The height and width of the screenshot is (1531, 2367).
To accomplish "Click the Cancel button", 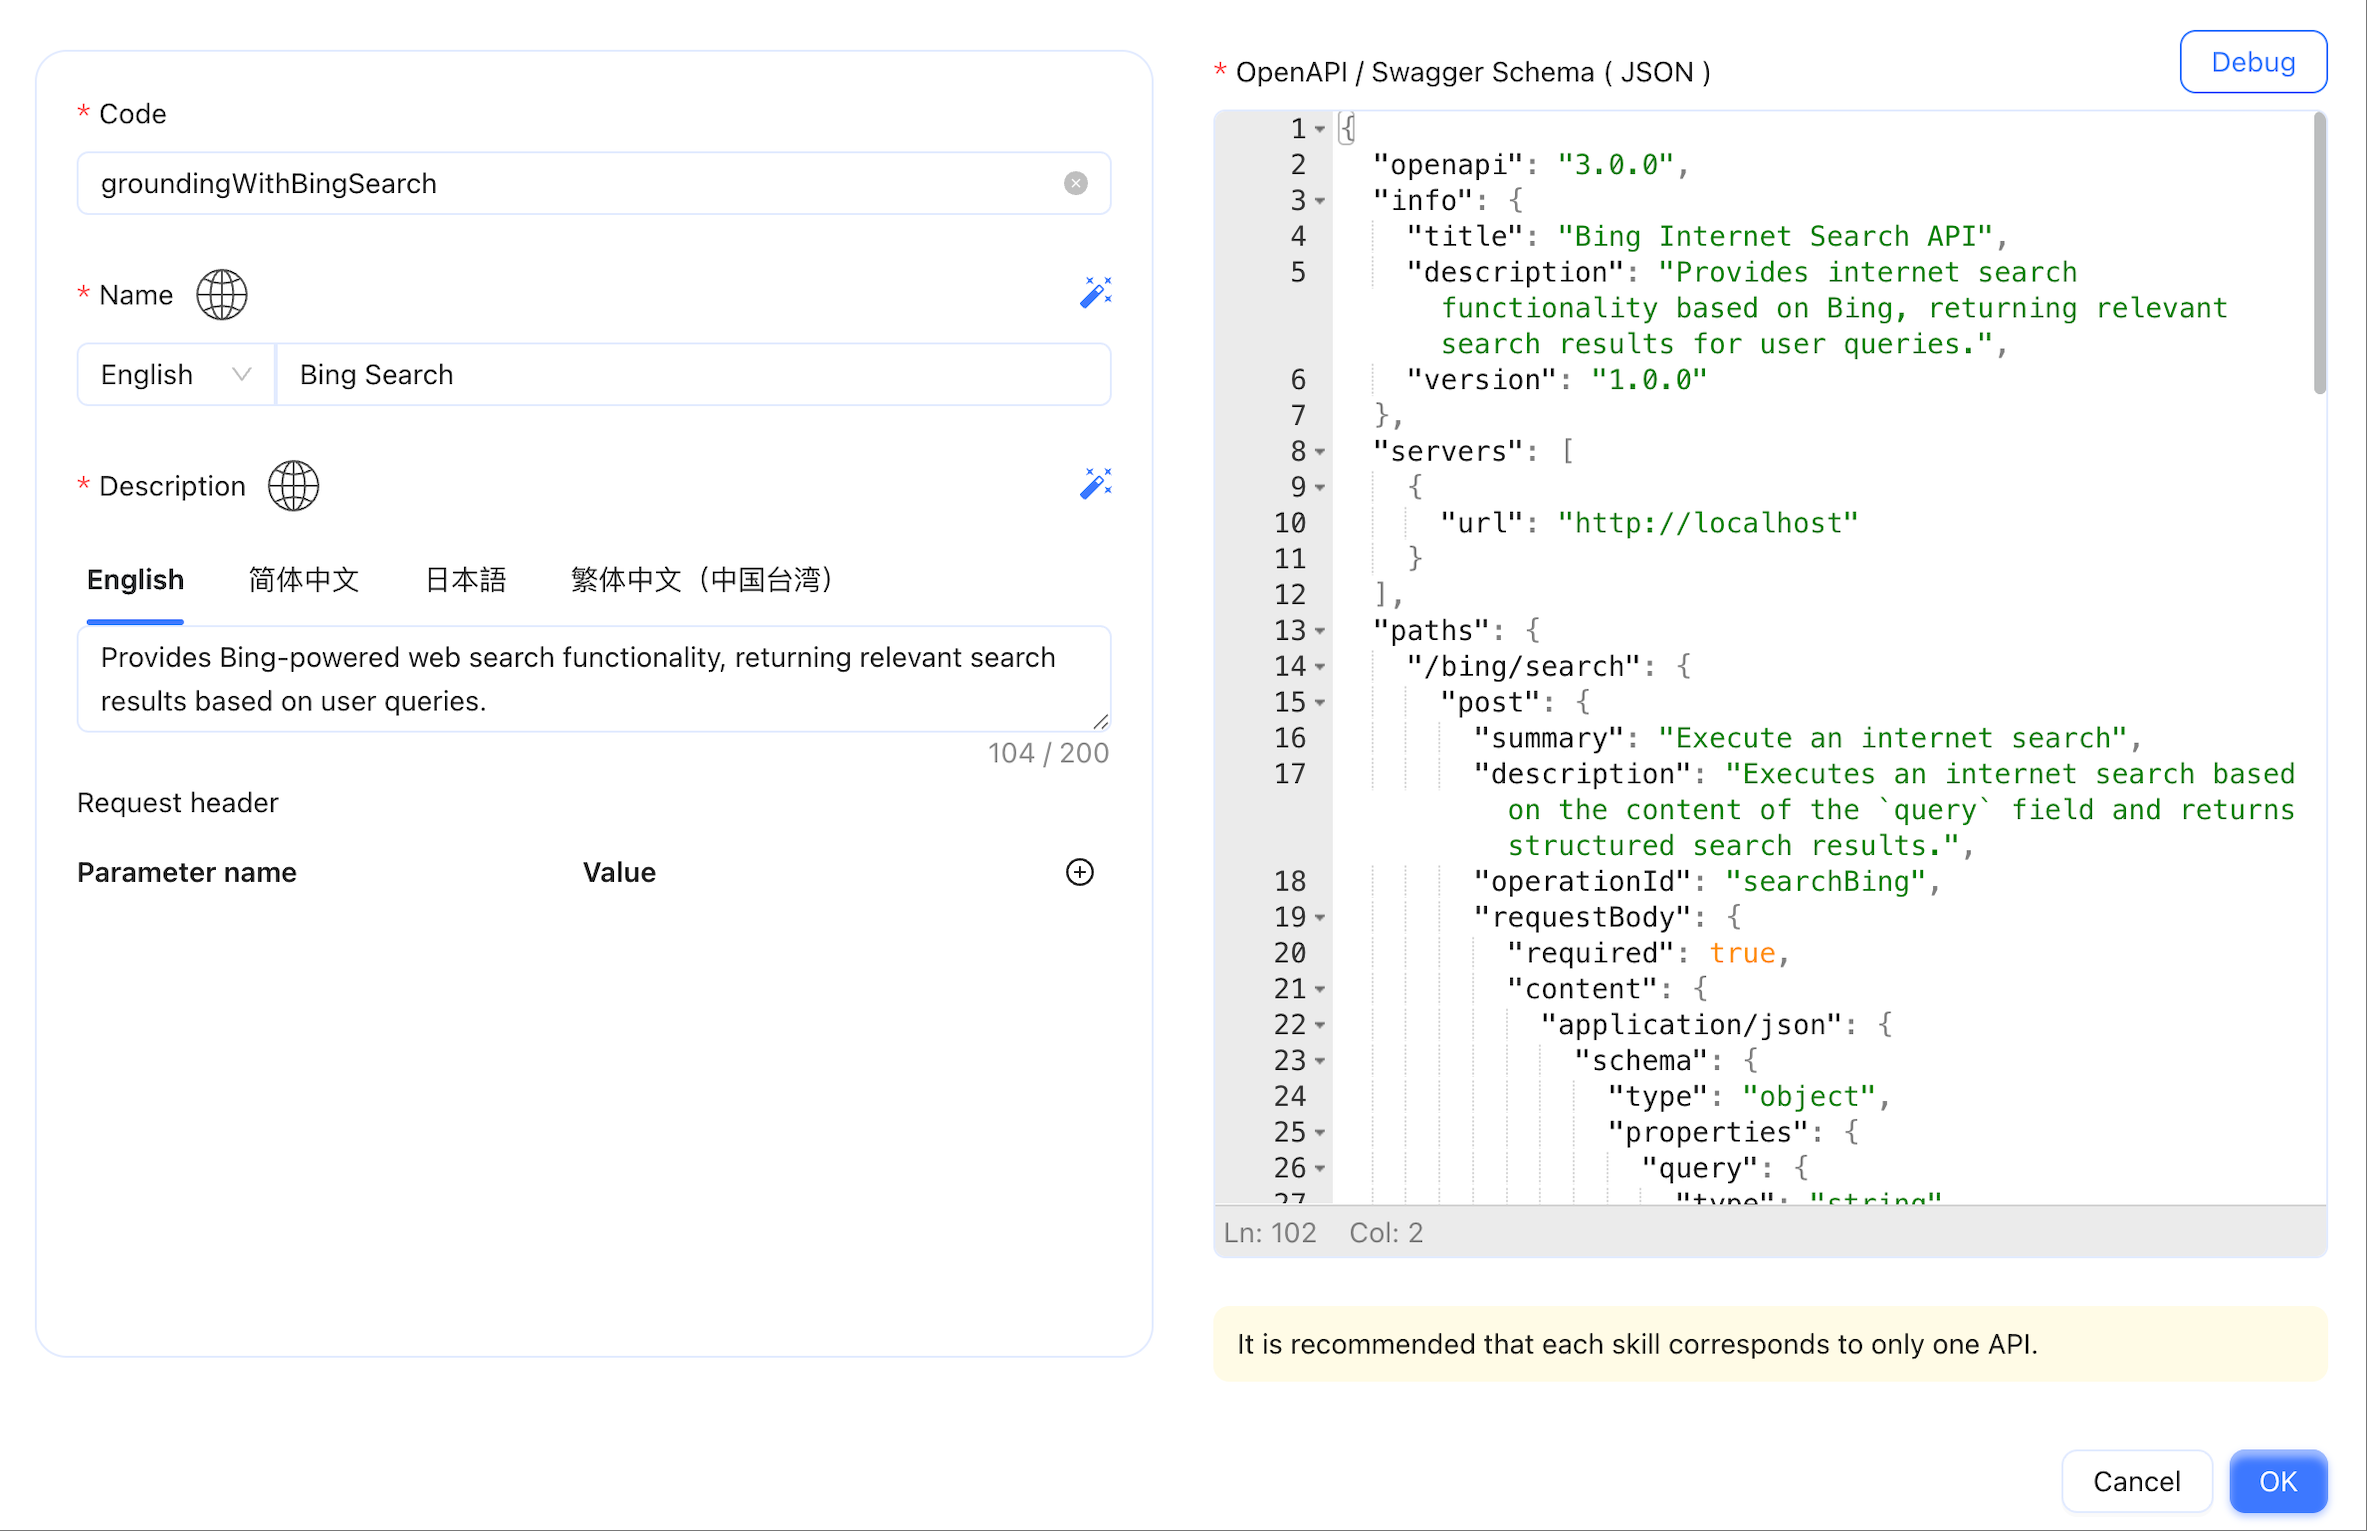I will click(2136, 1481).
